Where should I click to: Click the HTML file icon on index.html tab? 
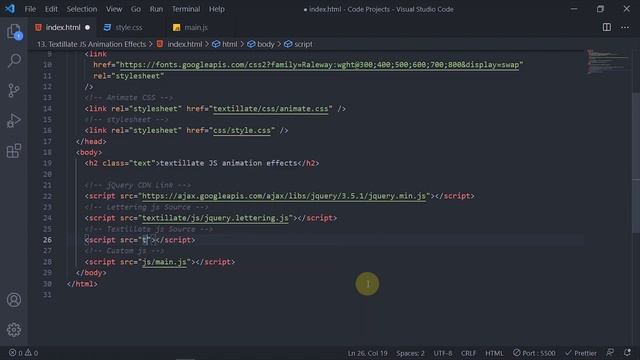click(38, 27)
